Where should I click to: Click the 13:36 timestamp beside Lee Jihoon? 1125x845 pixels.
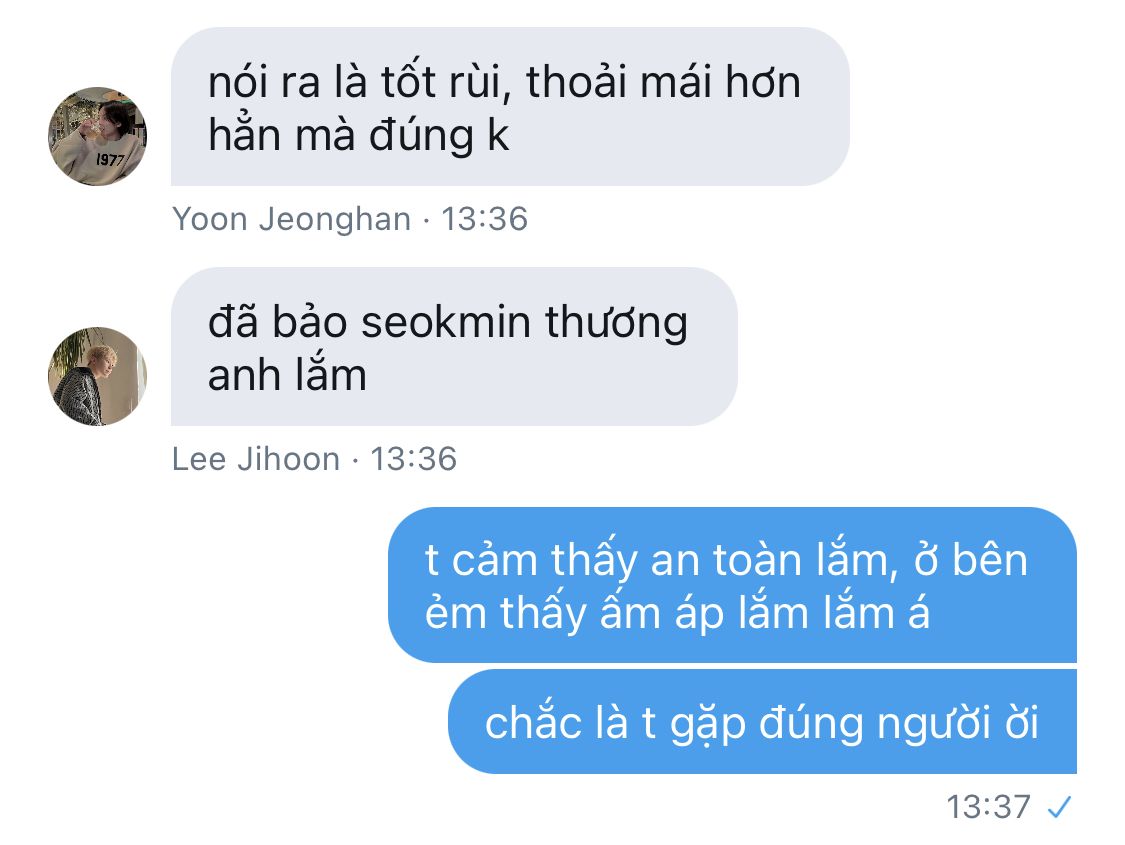(413, 459)
